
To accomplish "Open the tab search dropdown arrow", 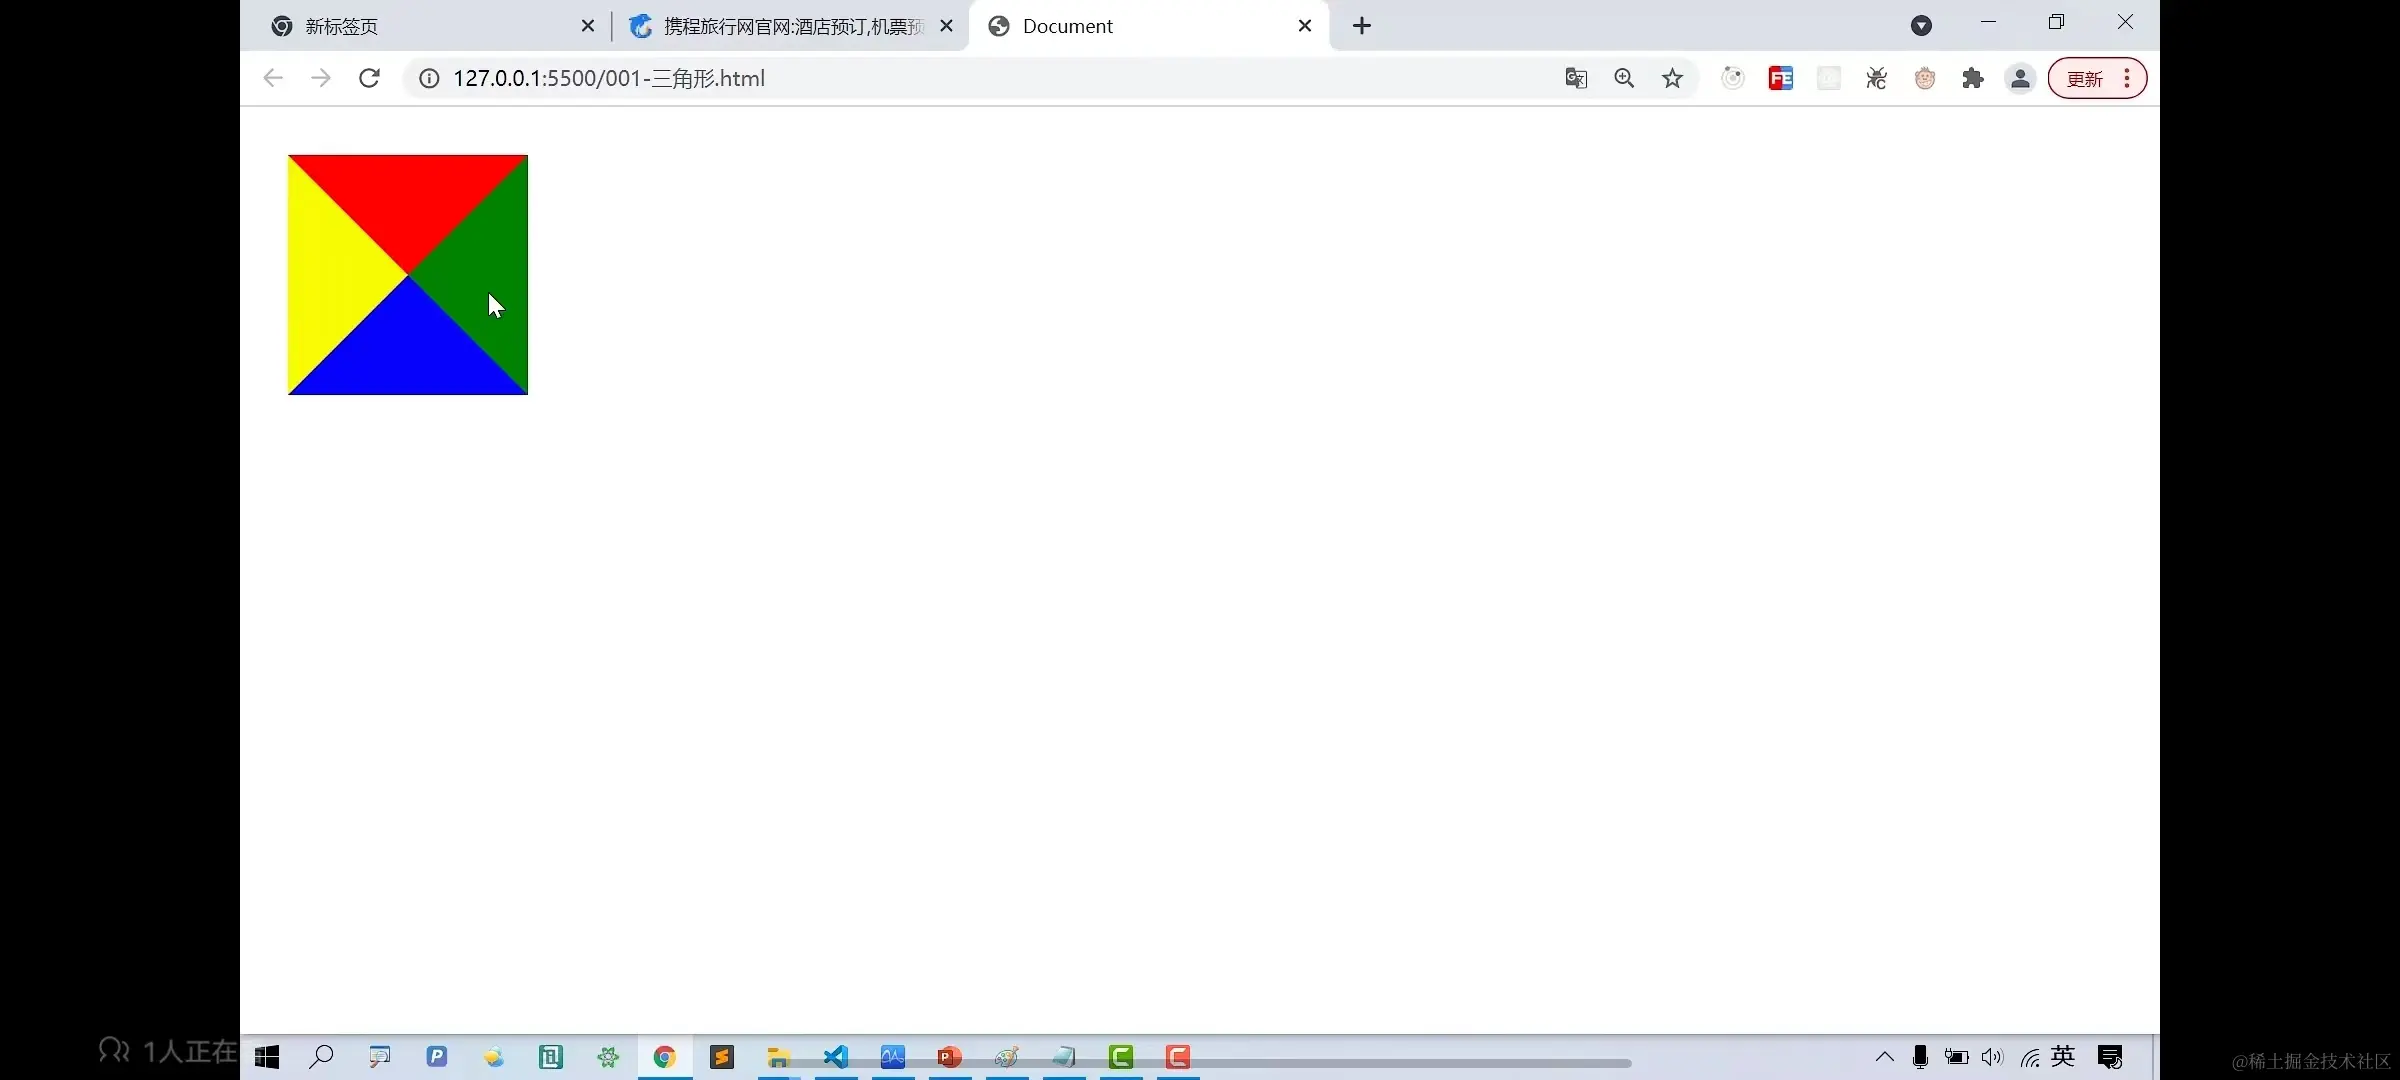I will pyautogui.click(x=1921, y=26).
